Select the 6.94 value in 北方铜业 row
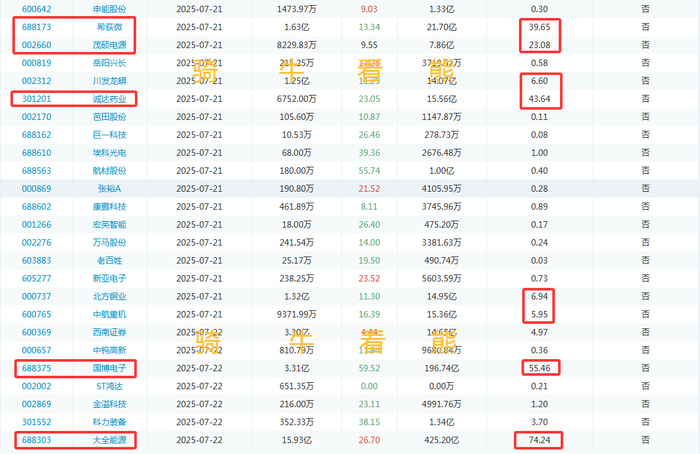This screenshot has height=454, width=700. (x=539, y=296)
